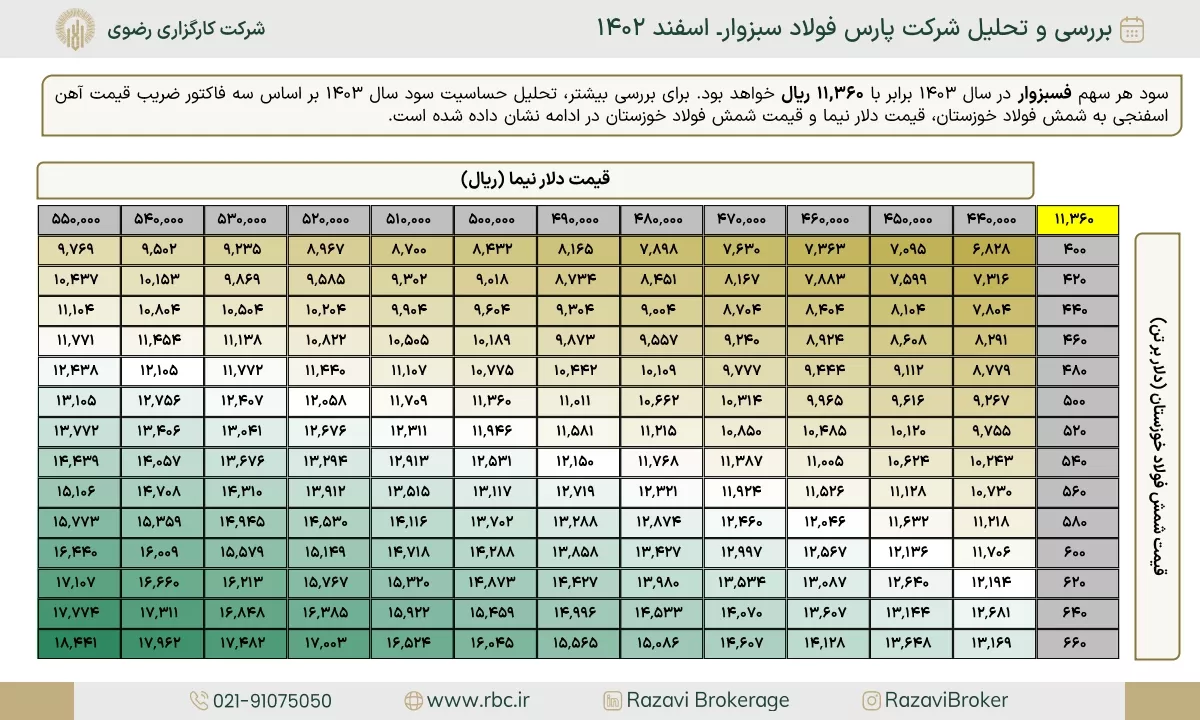Click the cell with value ۱۴,۴۳۹

click(x=79, y=462)
